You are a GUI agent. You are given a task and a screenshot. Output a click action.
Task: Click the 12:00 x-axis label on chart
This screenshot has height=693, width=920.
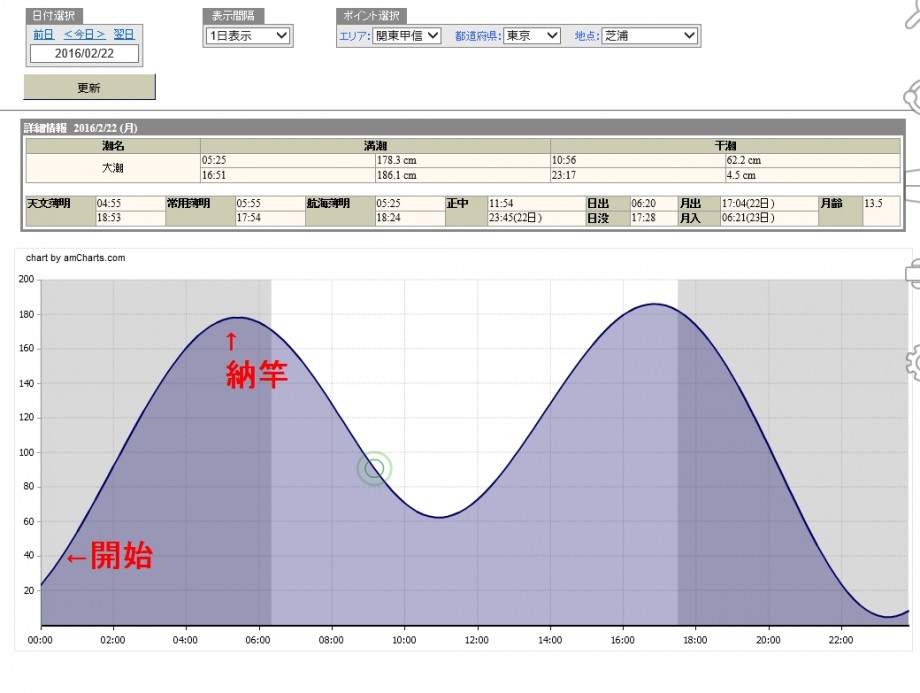pos(476,640)
